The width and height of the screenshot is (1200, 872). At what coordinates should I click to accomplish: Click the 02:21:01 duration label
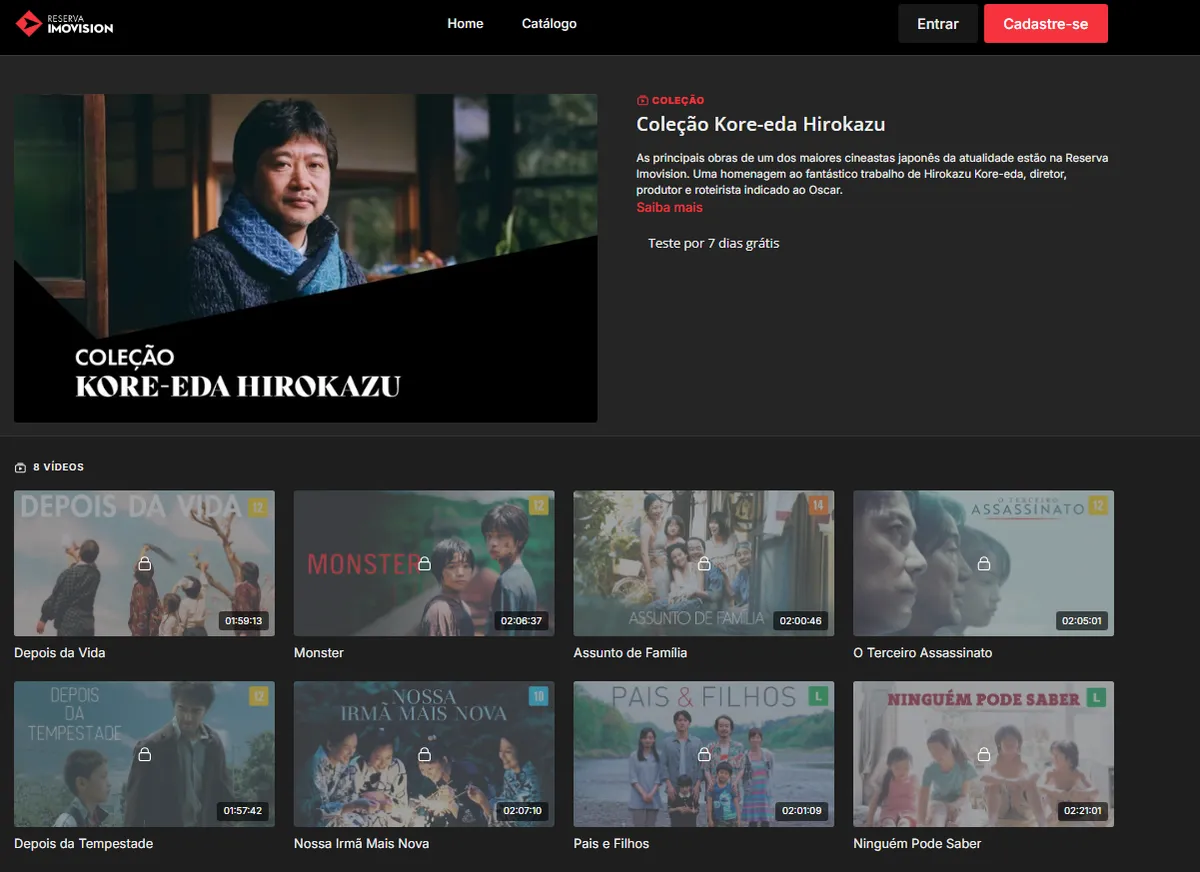pyautogui.click(x=1082, y=811)
